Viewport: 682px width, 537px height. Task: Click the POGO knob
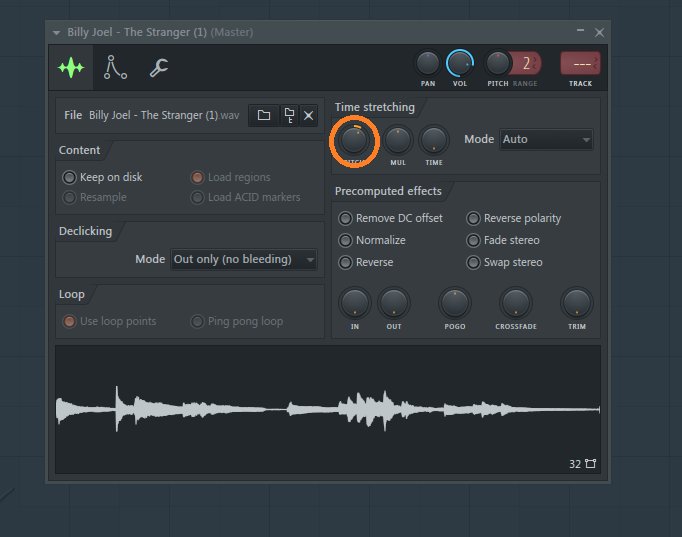click(x=455, y=303)
